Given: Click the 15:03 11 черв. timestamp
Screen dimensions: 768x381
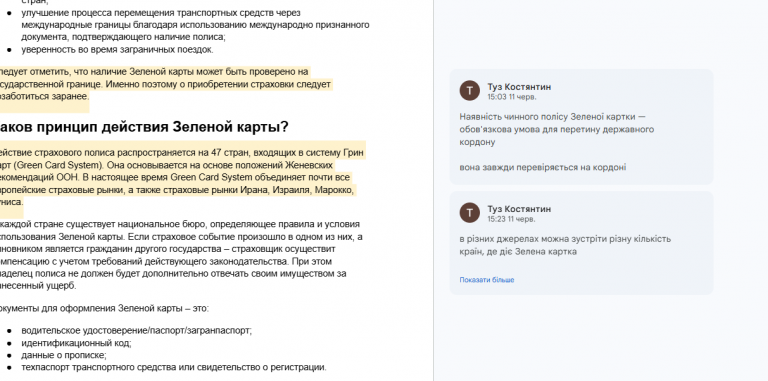Looking at the screenshot, I should coord(511,97).
